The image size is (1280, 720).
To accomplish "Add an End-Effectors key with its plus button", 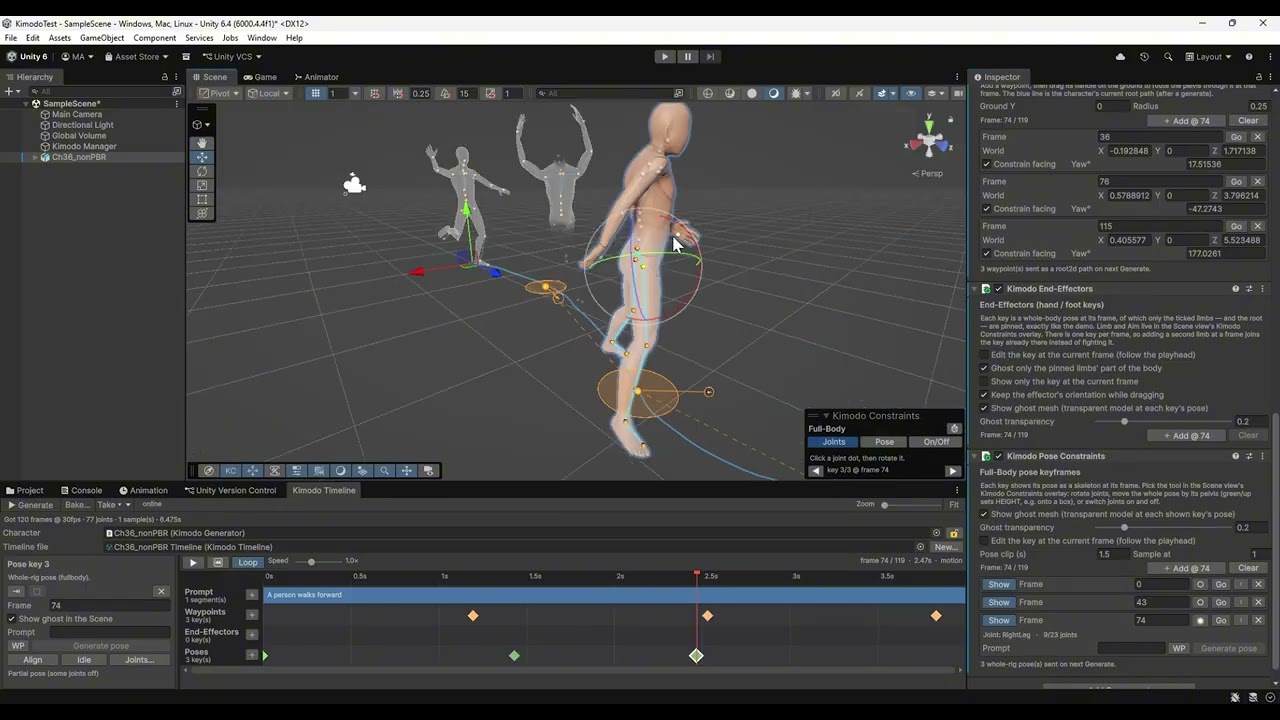I will point(252,635).
